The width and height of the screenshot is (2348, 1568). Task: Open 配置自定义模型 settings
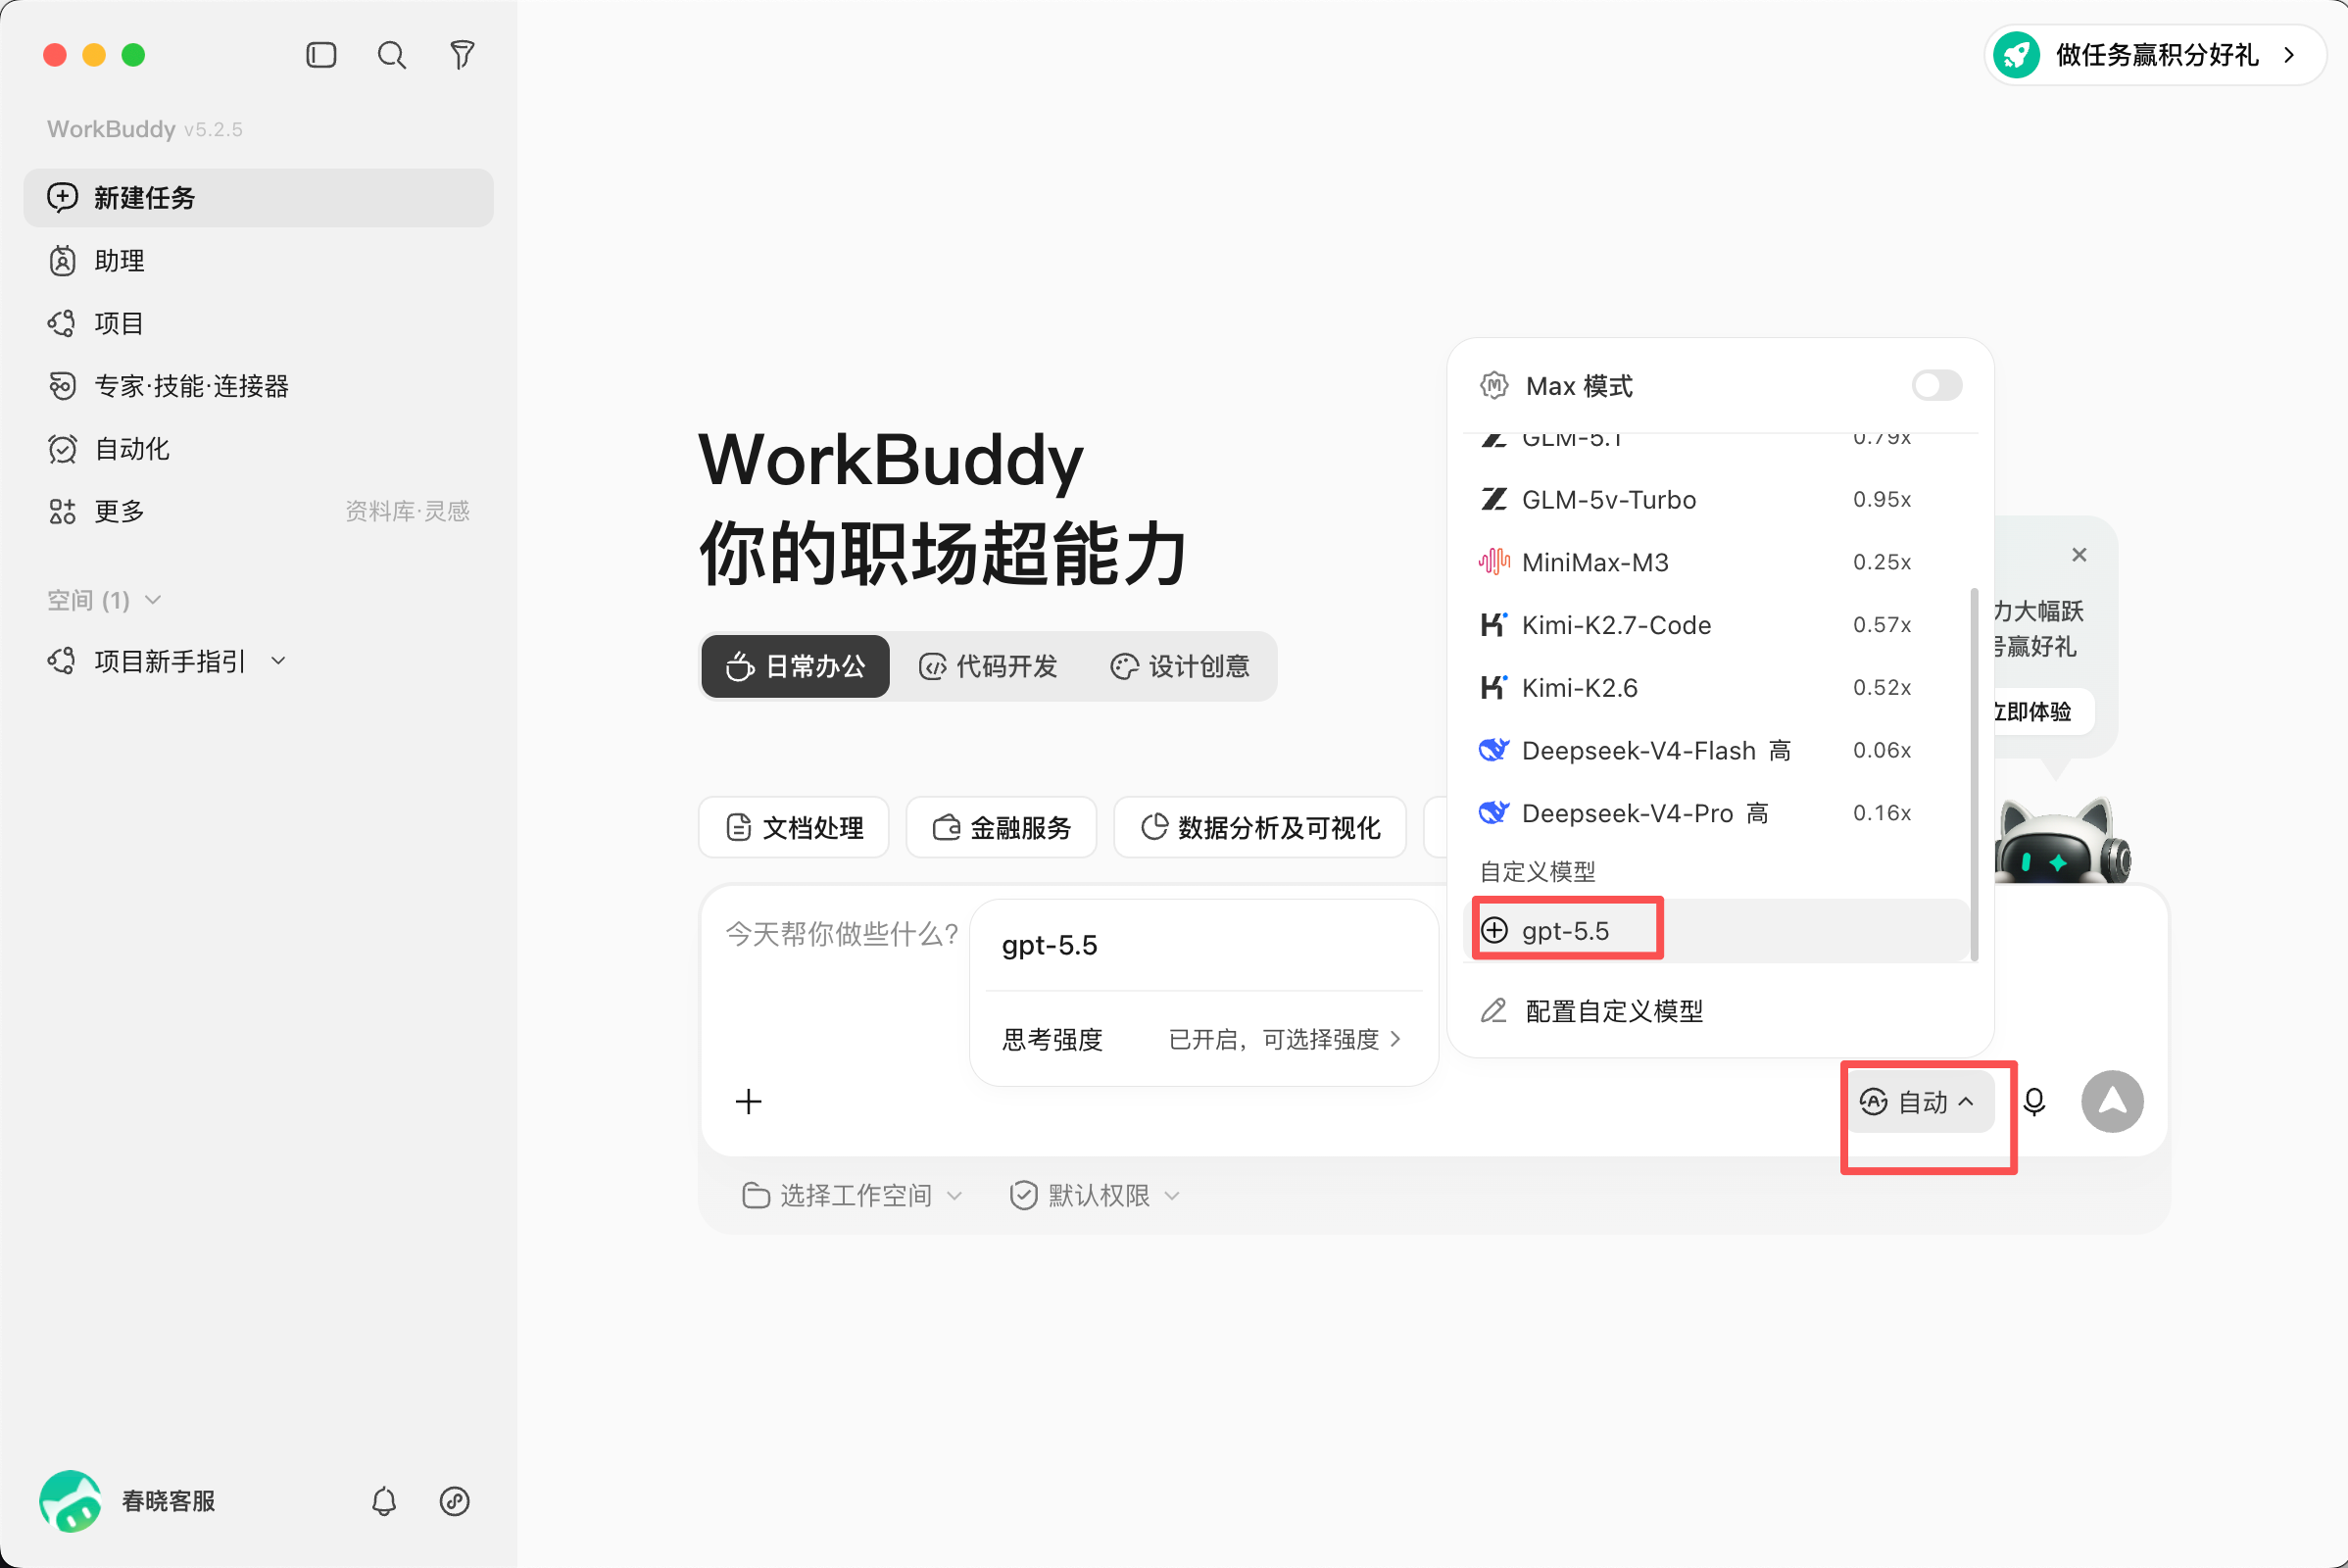pos(1720,1011)
